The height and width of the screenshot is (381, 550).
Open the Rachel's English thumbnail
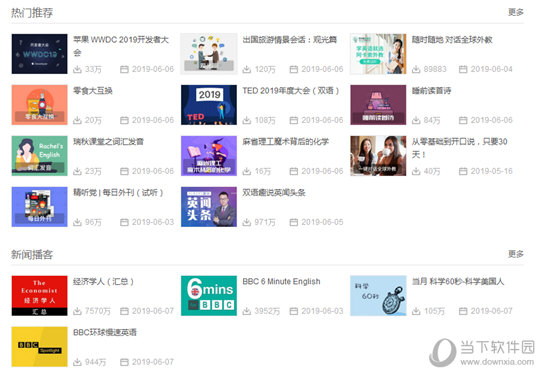[39, 156]
